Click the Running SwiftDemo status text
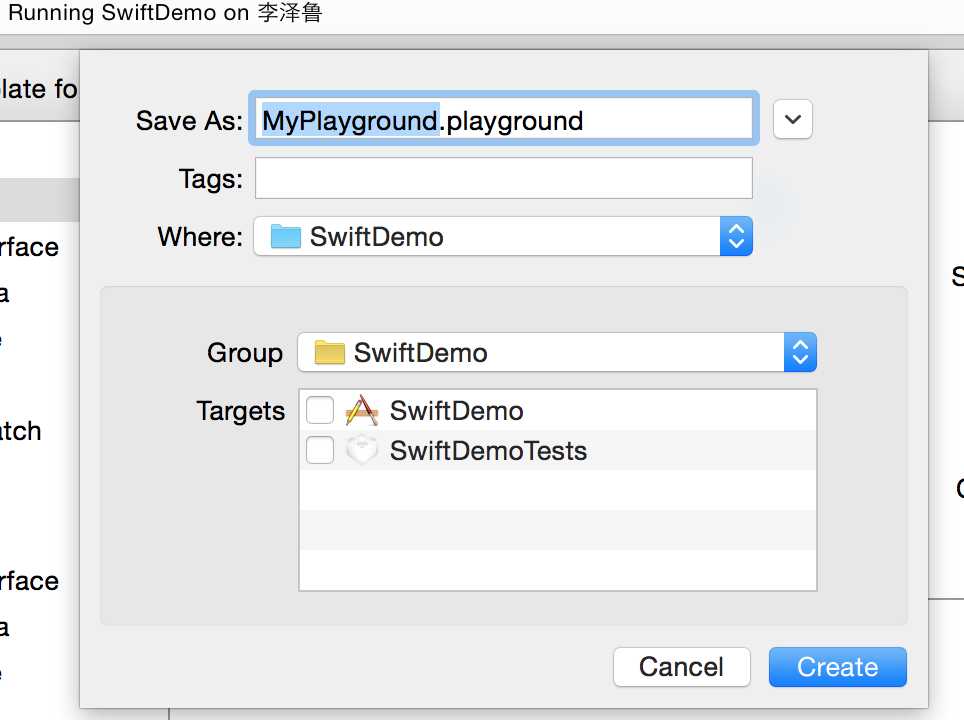 [165, 14]
